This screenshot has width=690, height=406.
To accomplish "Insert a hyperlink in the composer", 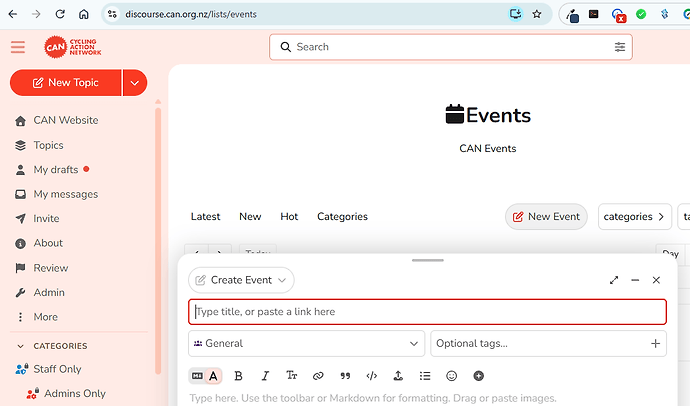I will (318, 376).
